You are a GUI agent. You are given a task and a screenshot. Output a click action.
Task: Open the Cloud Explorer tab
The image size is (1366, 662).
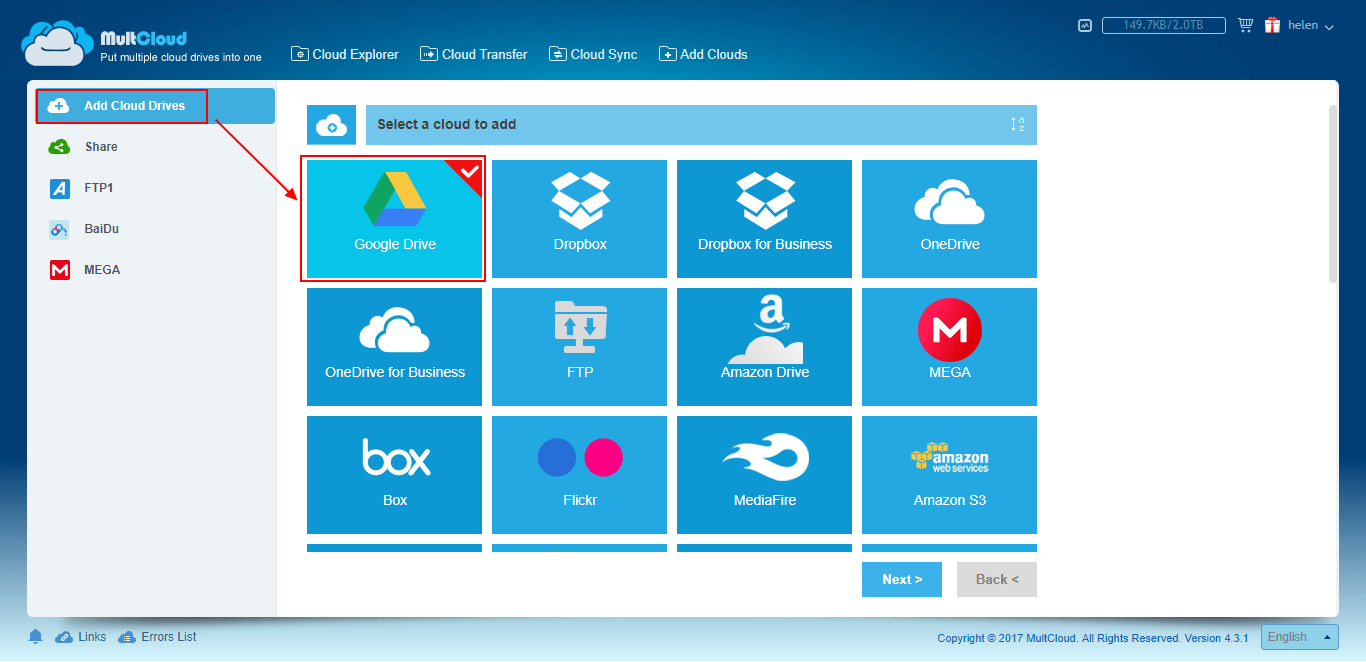345,54
